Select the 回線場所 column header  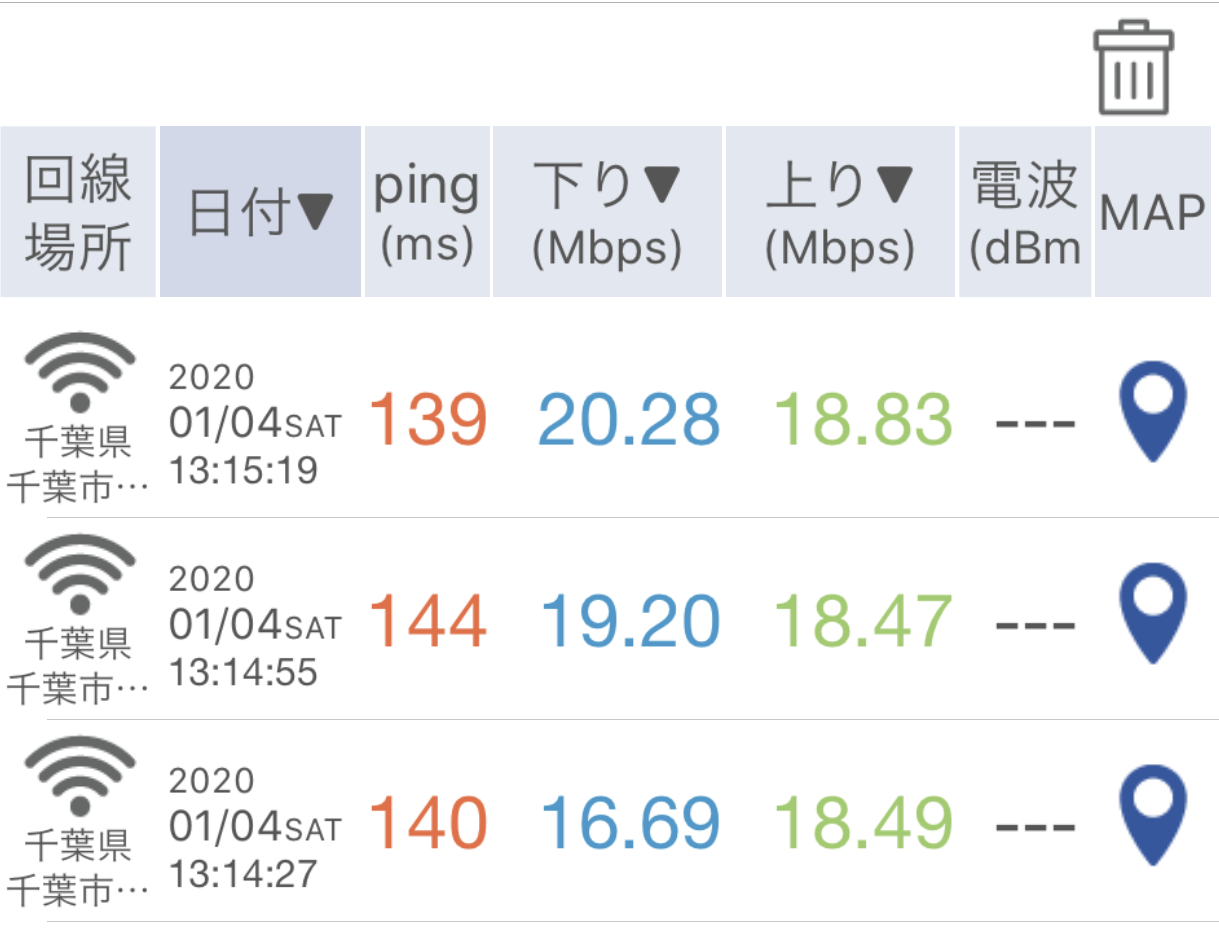77,211
